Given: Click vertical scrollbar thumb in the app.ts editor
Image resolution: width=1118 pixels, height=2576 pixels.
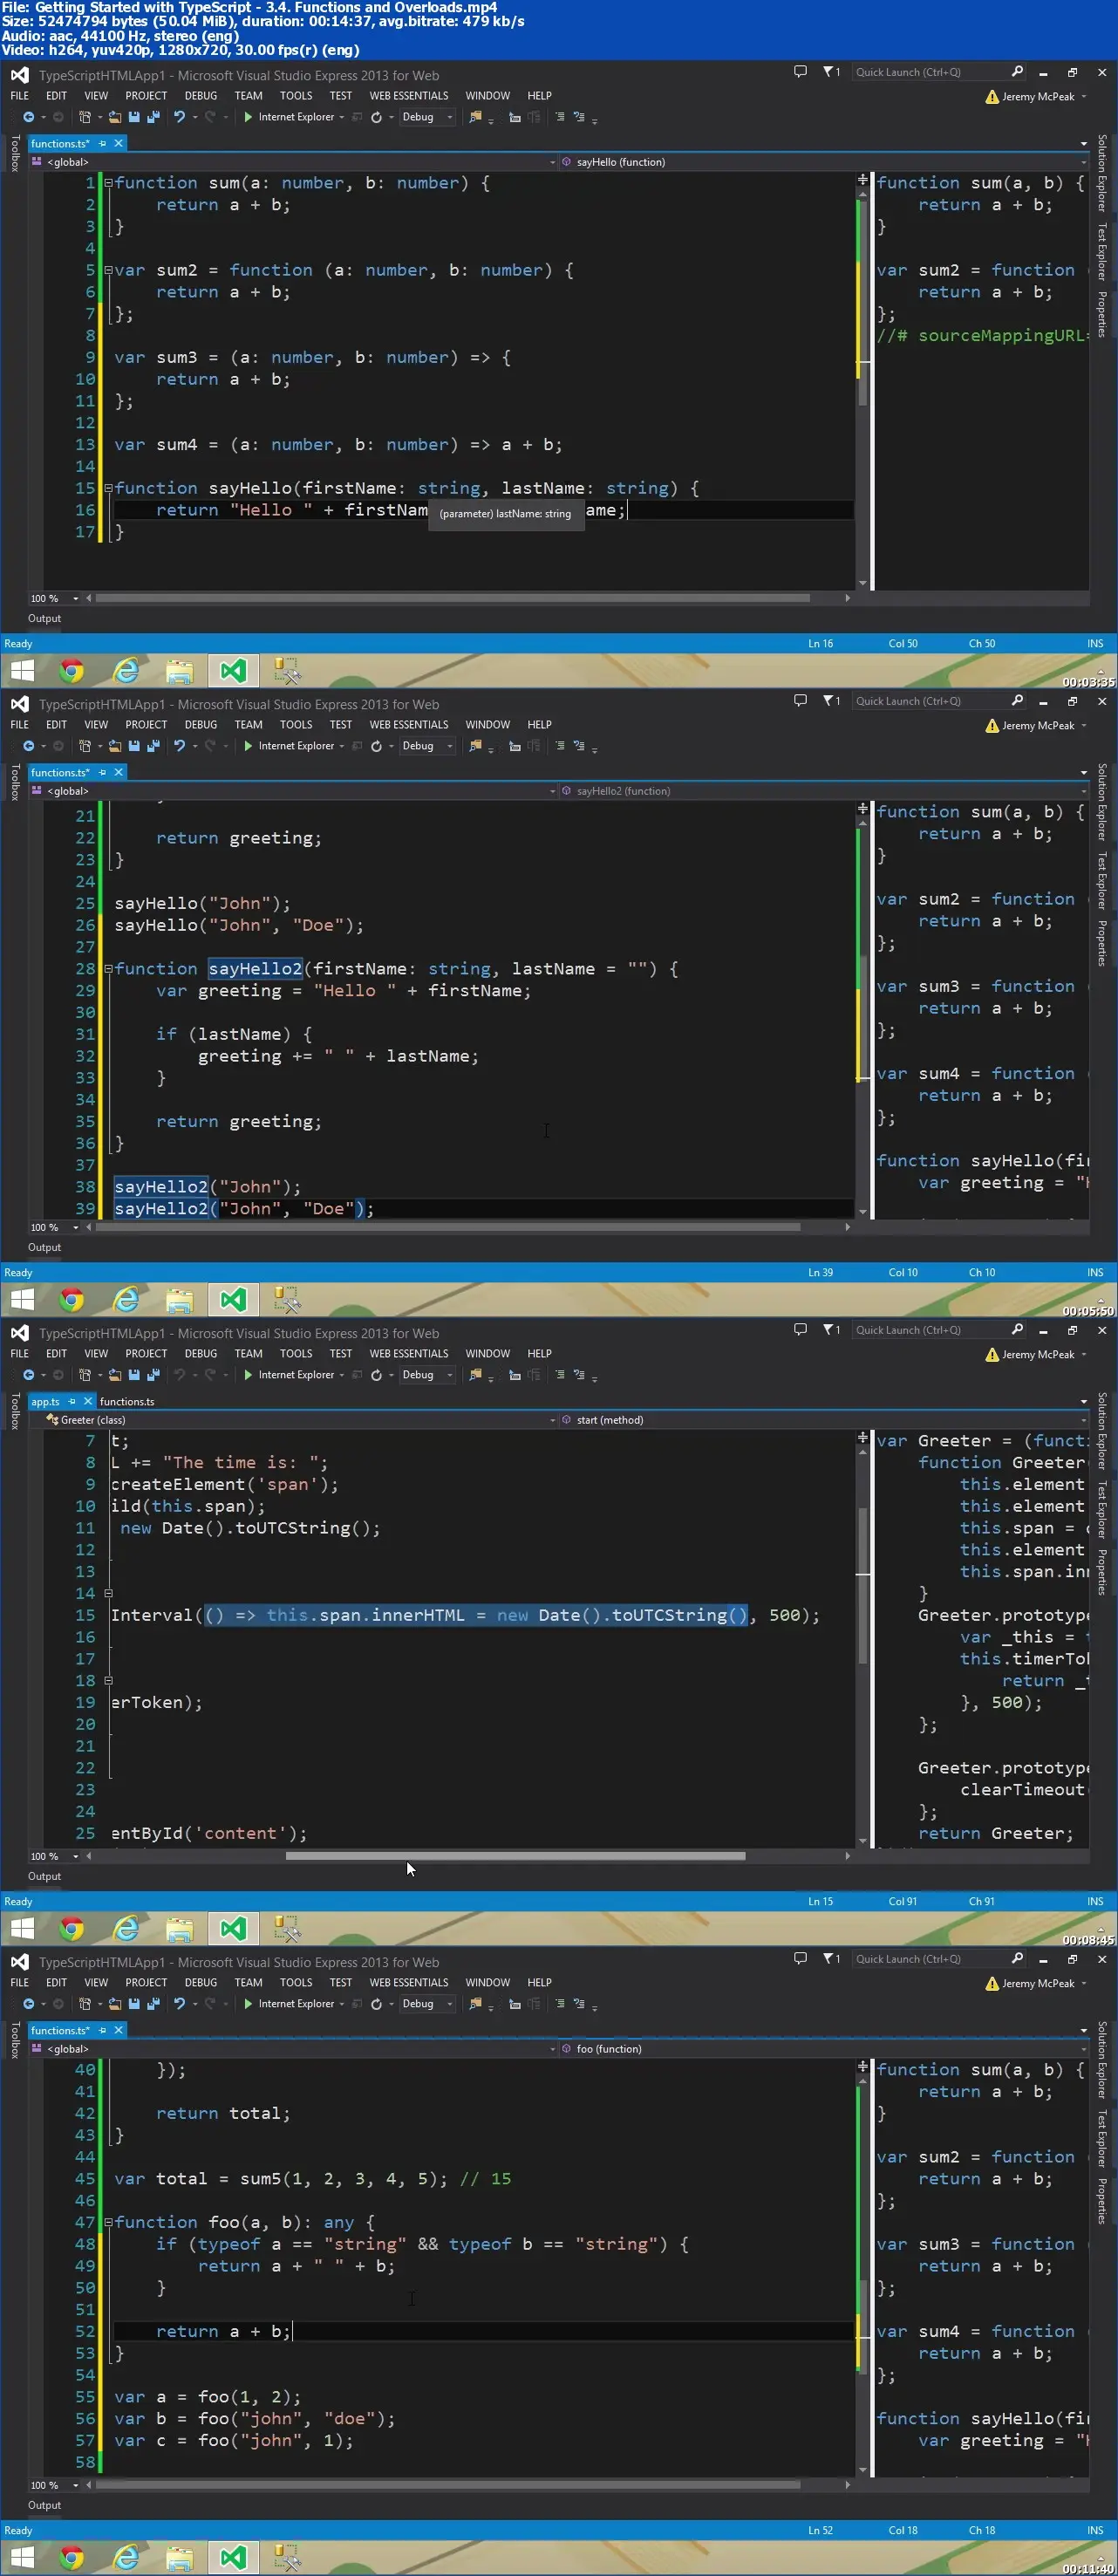Looking at the screenshot, I should (x=862, y=1585).
